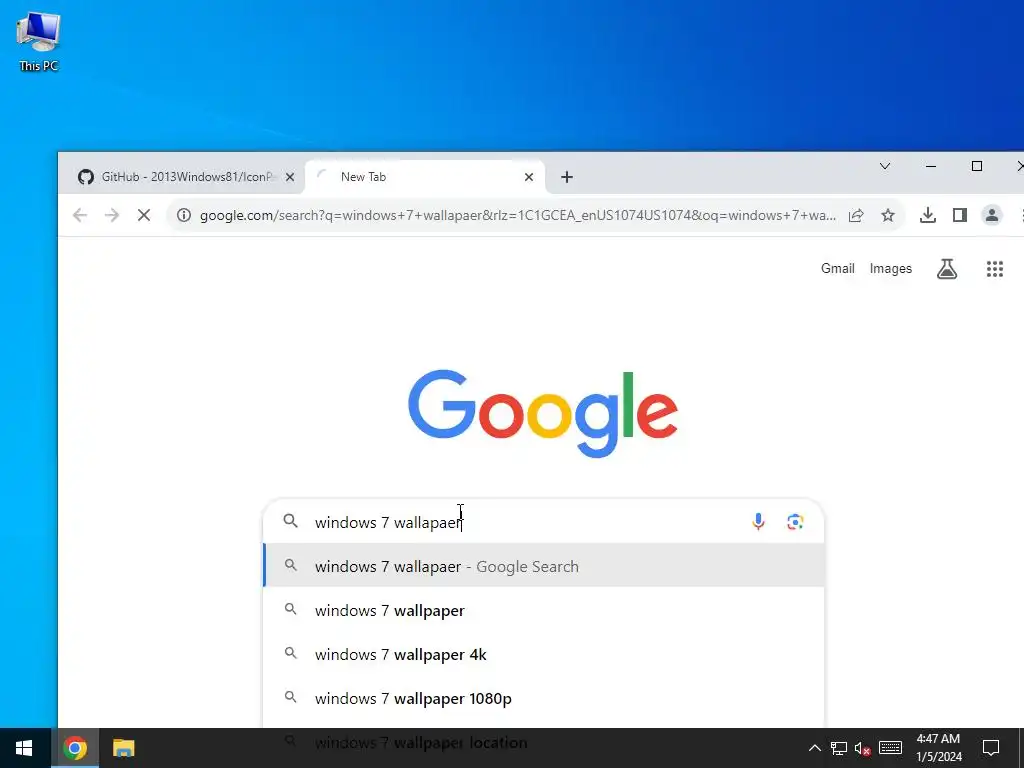Image resolution: width=1024 pixels, height=768 pixels.
Task: Click the Google logo
Action: click(543, 413)
